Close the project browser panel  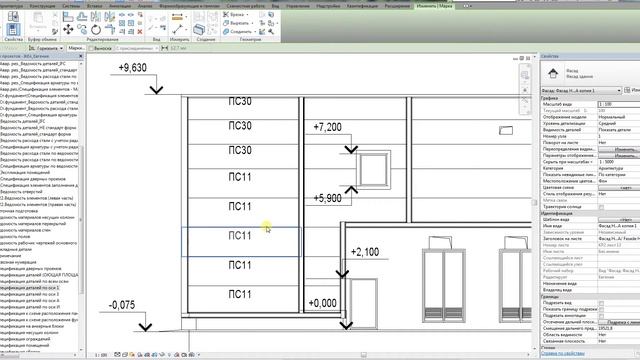pyautogui.click(x=80, y=56)
